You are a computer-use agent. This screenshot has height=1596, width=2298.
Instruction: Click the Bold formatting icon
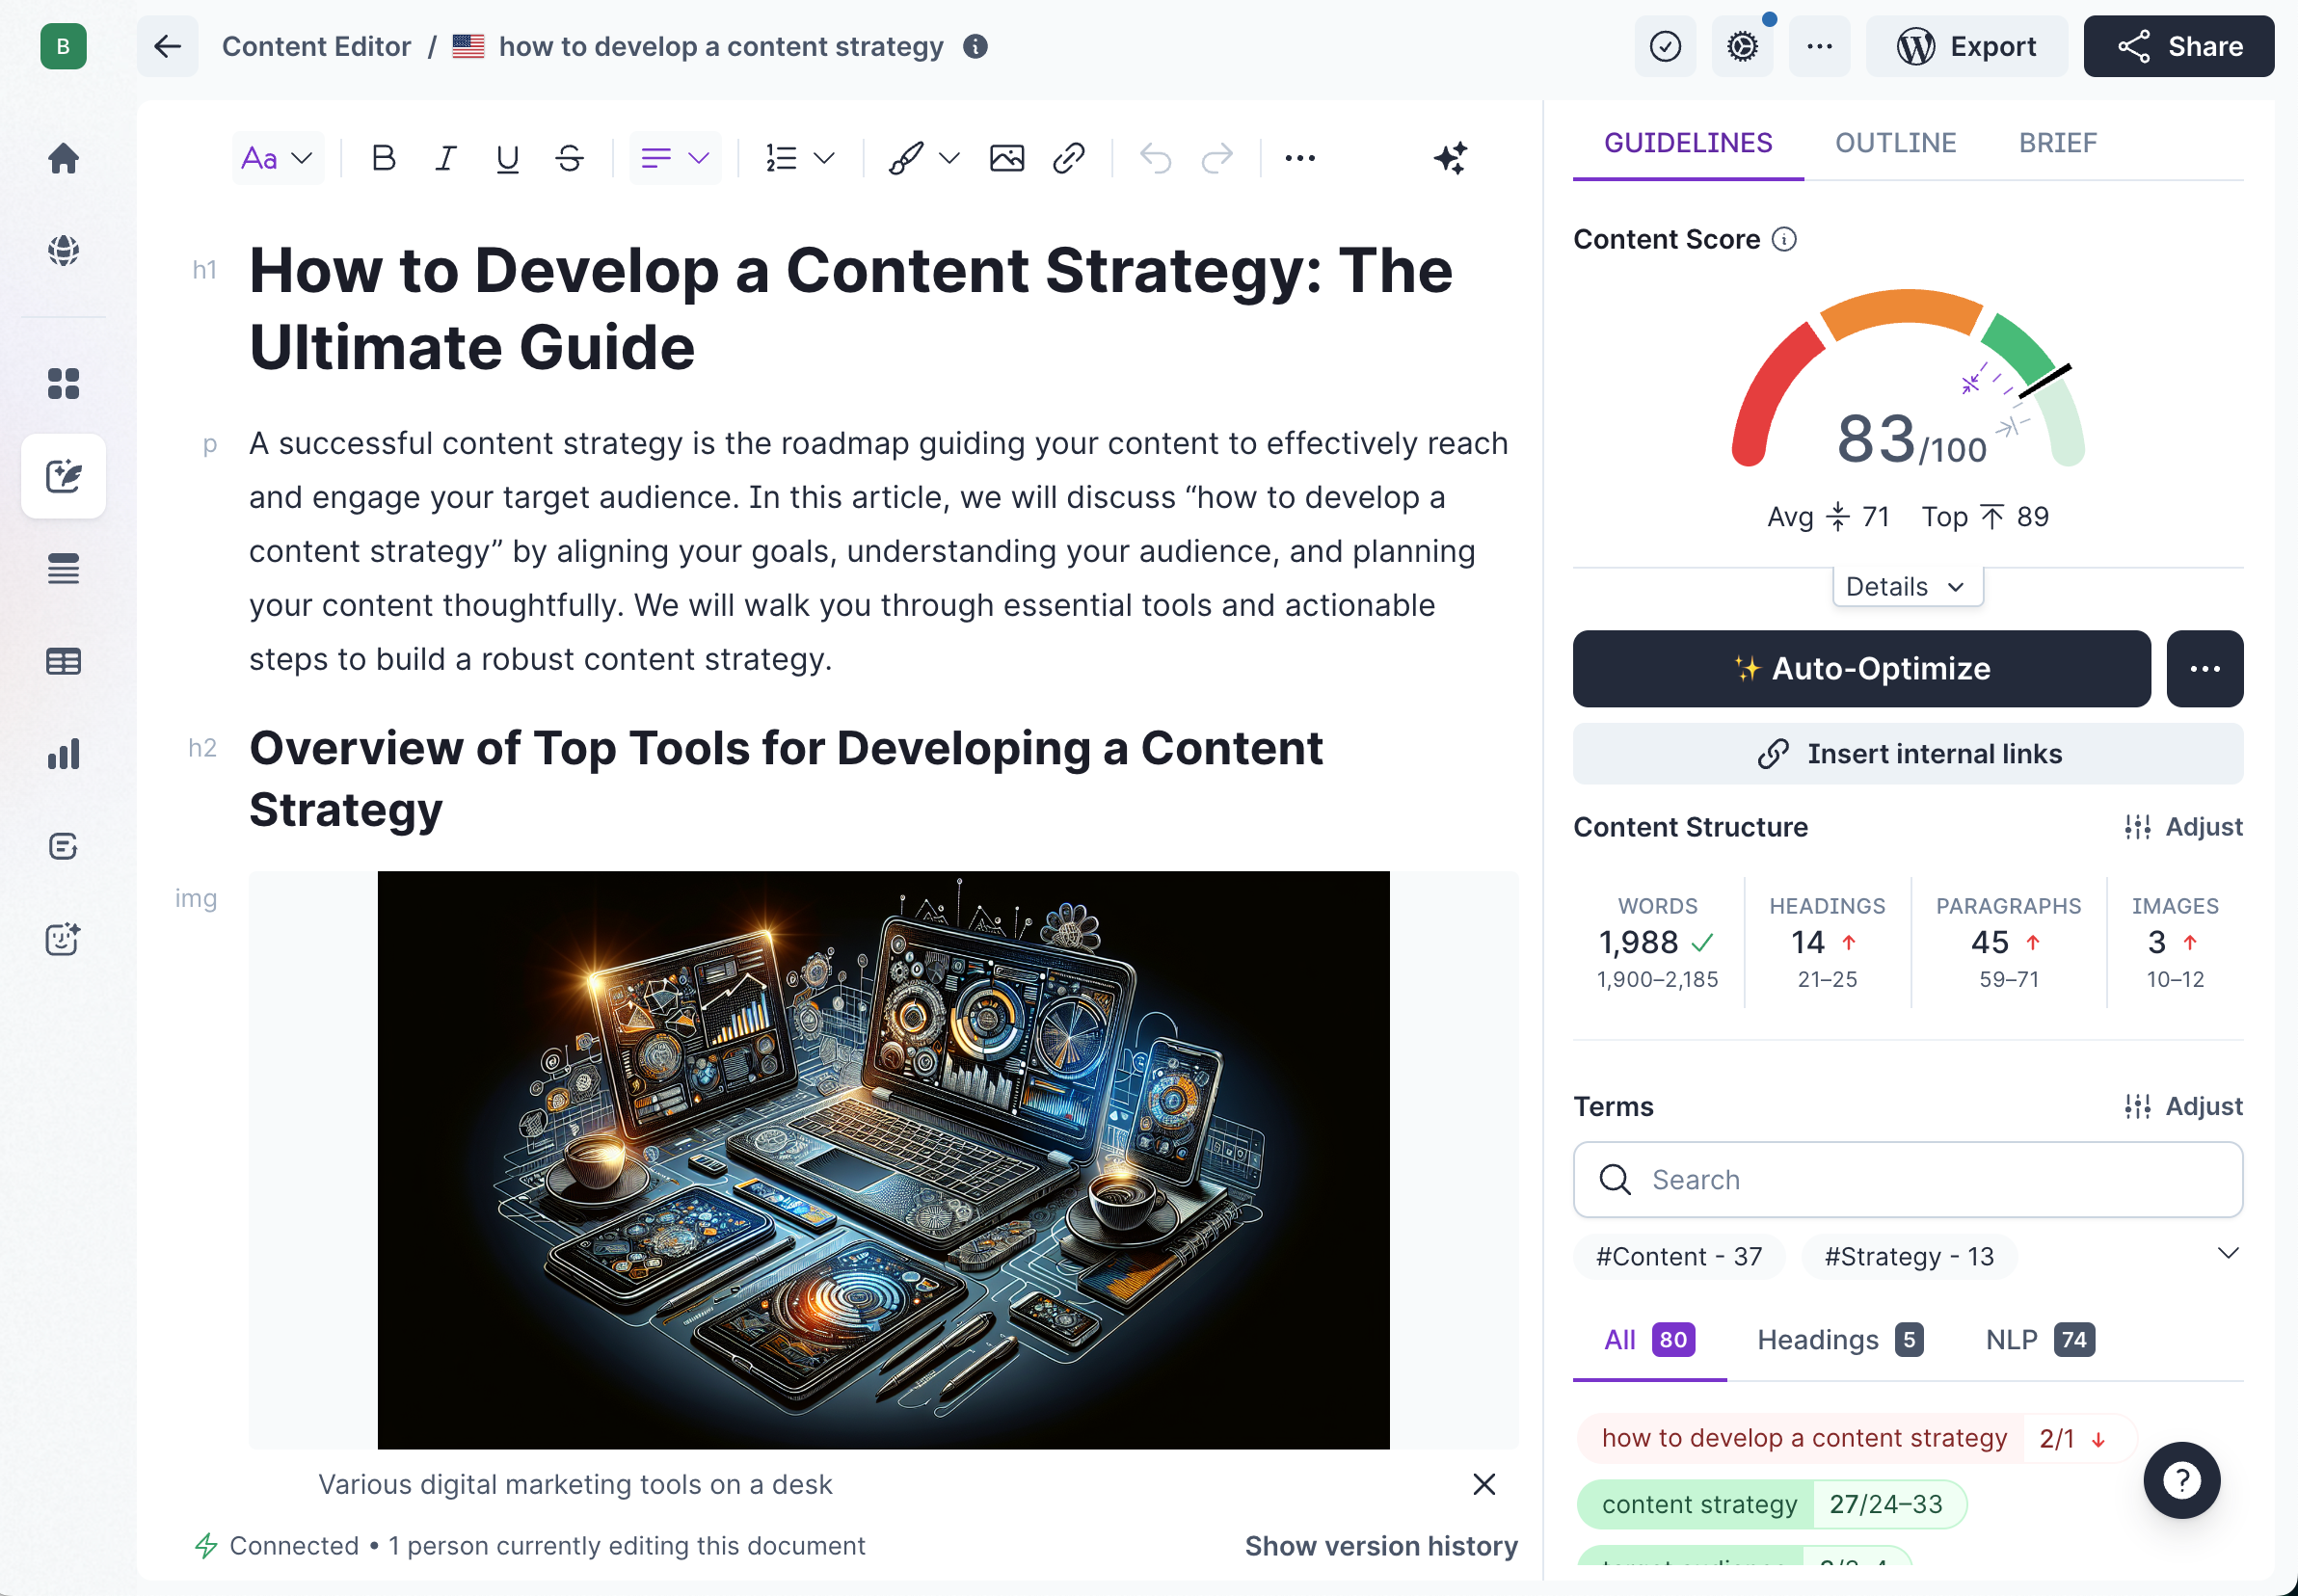pos(383,158)
